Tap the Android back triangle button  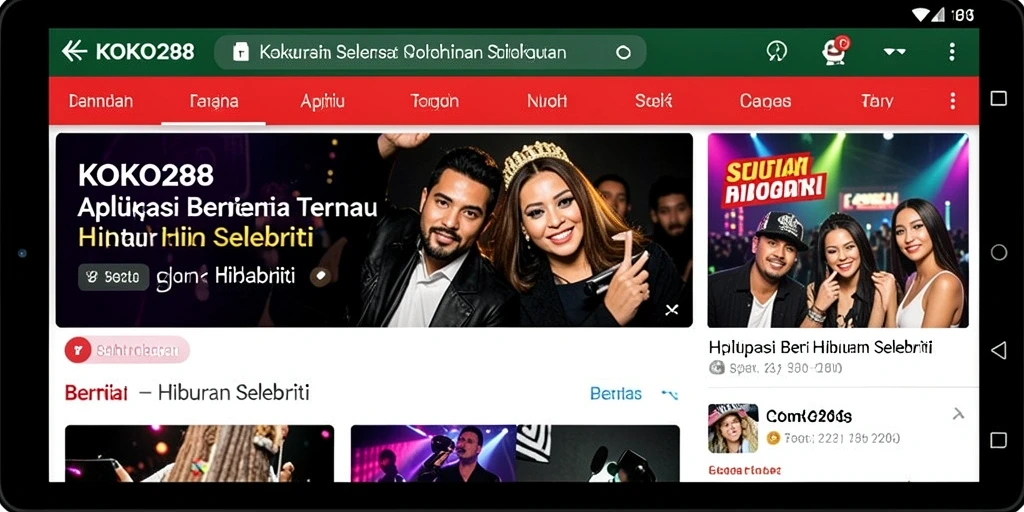tap(999, 351)
